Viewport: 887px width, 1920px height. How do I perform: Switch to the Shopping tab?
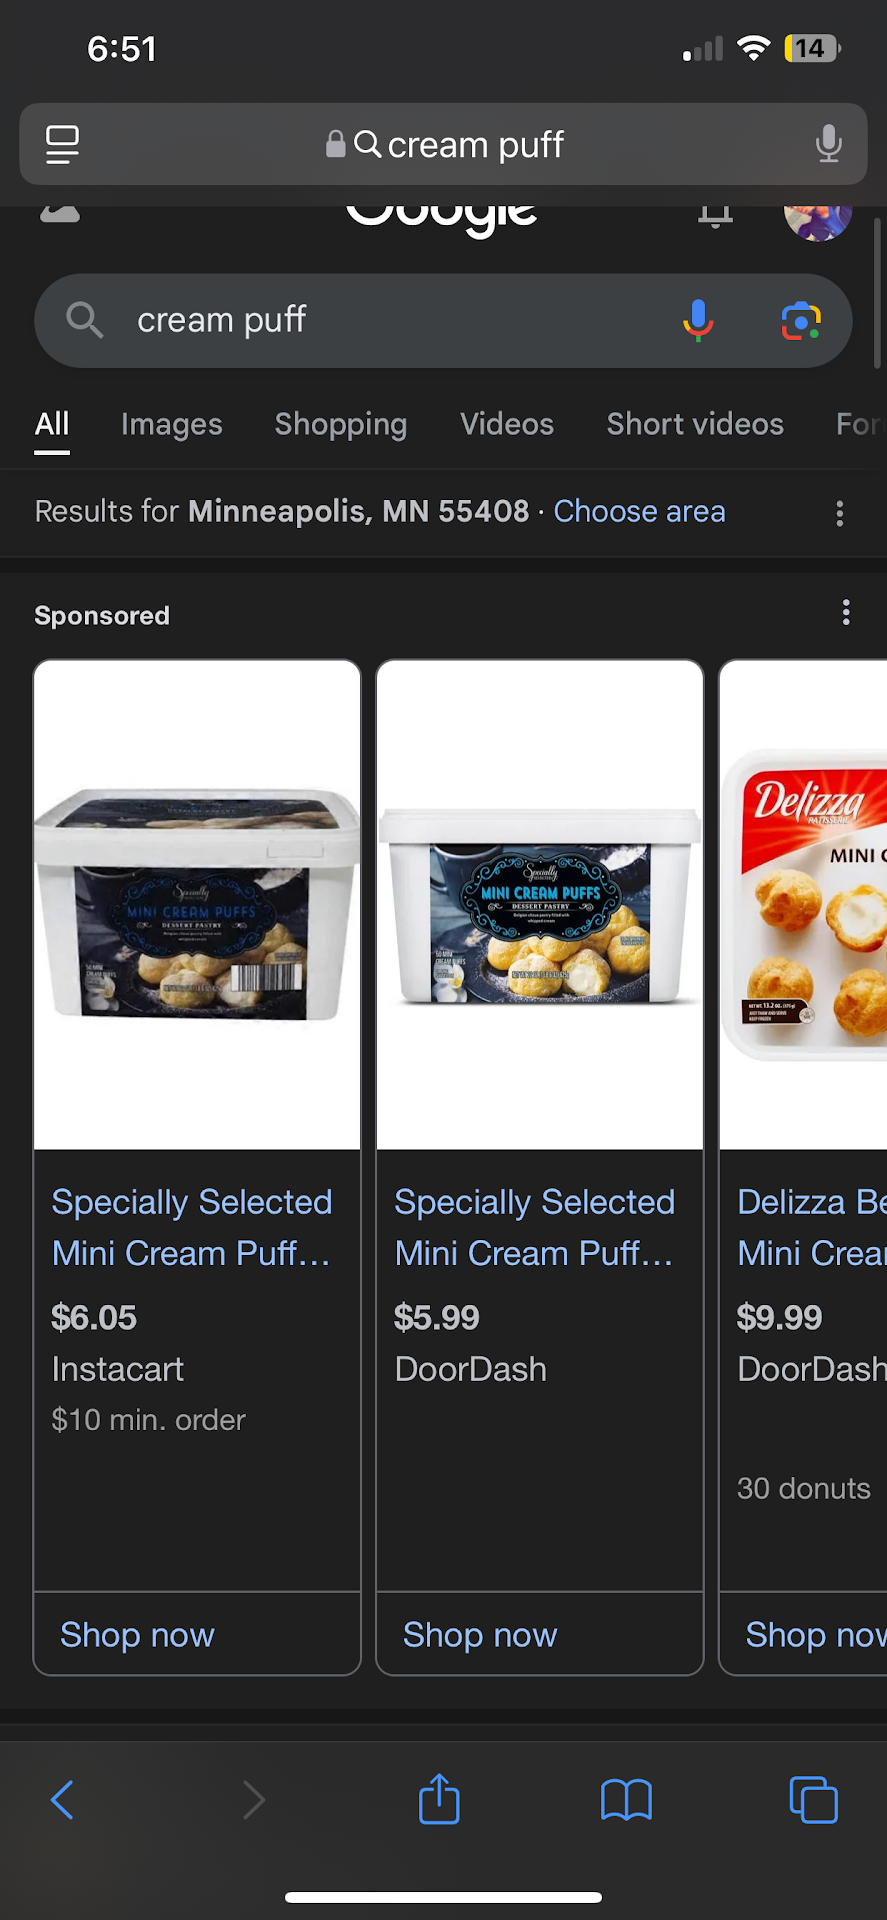point(340,424)
